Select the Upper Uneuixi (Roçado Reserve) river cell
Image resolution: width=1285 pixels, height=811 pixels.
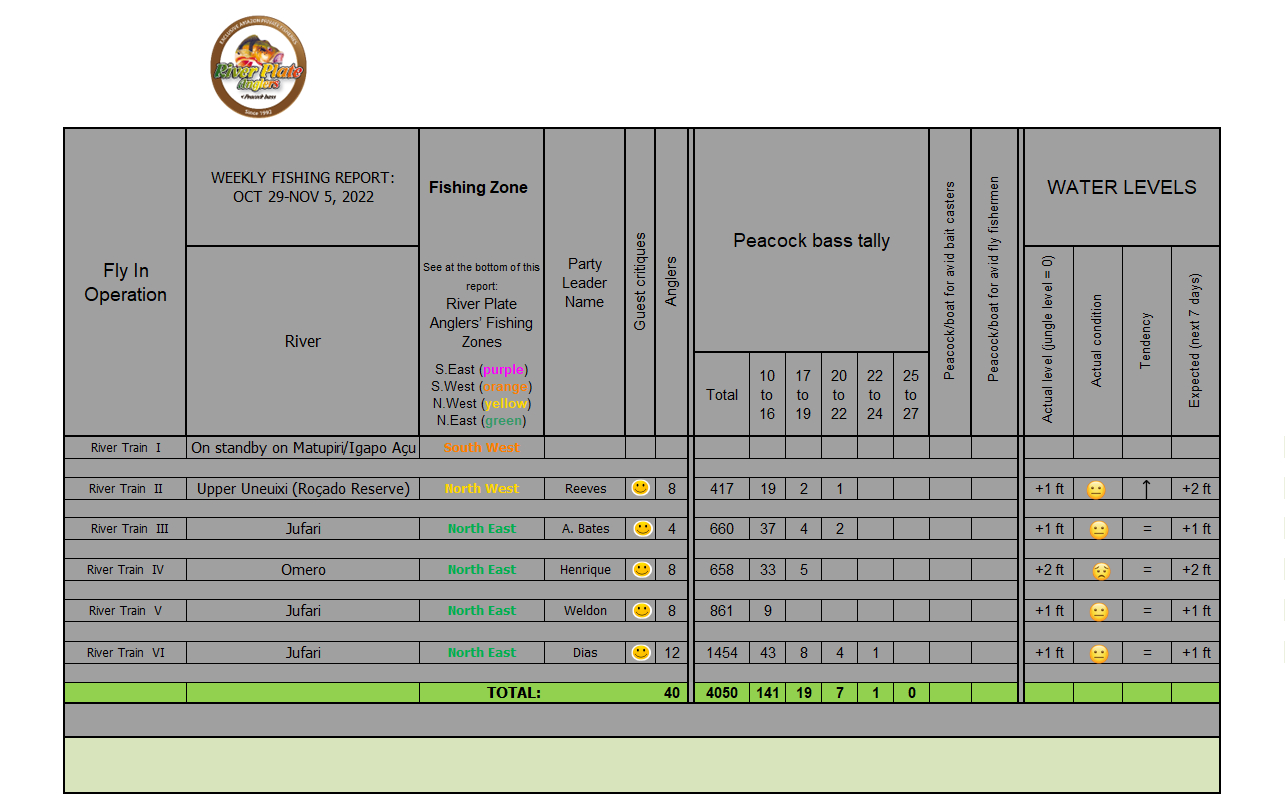(303, 488)
